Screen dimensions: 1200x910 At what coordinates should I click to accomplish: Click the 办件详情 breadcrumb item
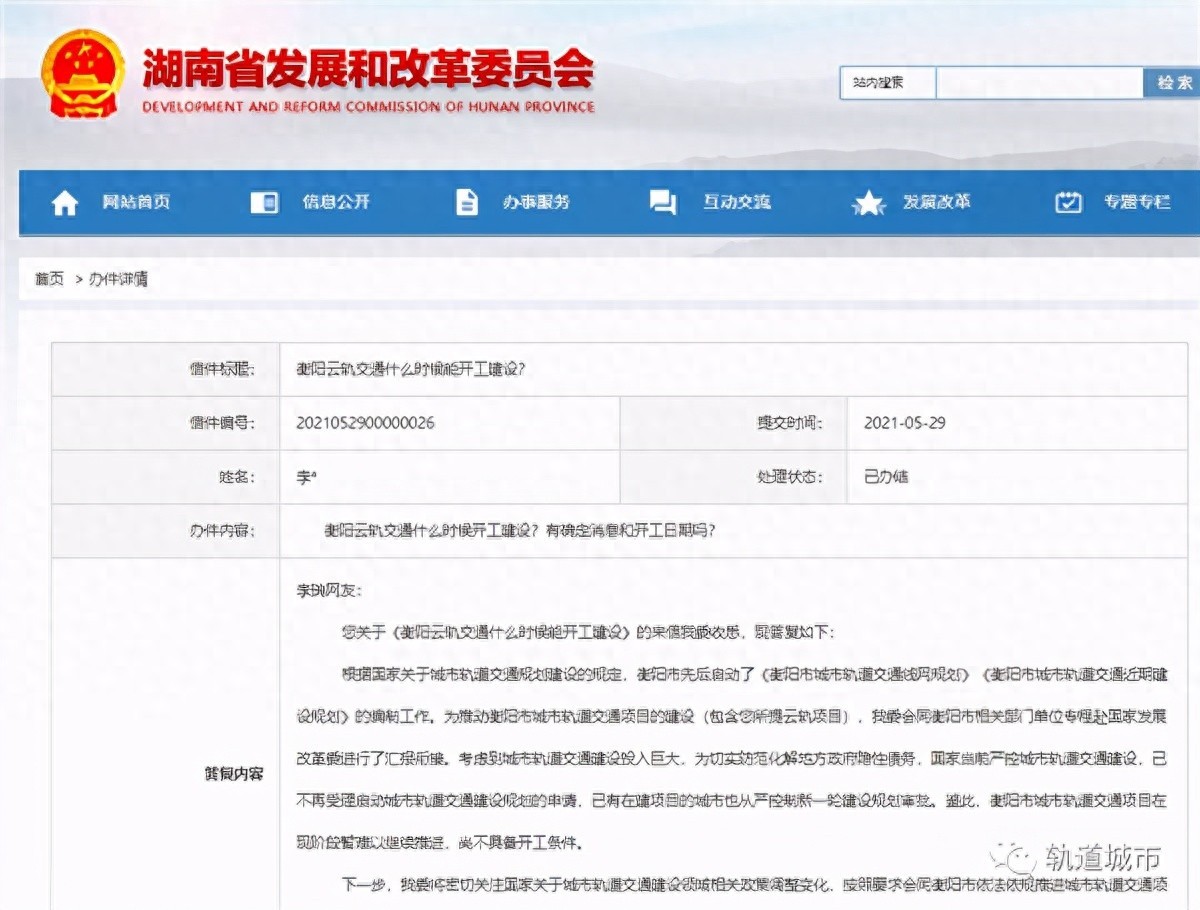pyautogui.click(x=118, y=280)
